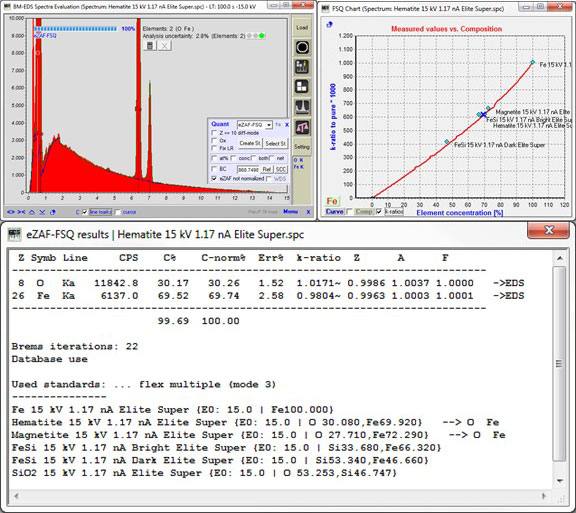Click the SiO2 15 kV standard line
The height and width of the screenshot is (513, 576).
pyautogui.click(x=204, y=473)
